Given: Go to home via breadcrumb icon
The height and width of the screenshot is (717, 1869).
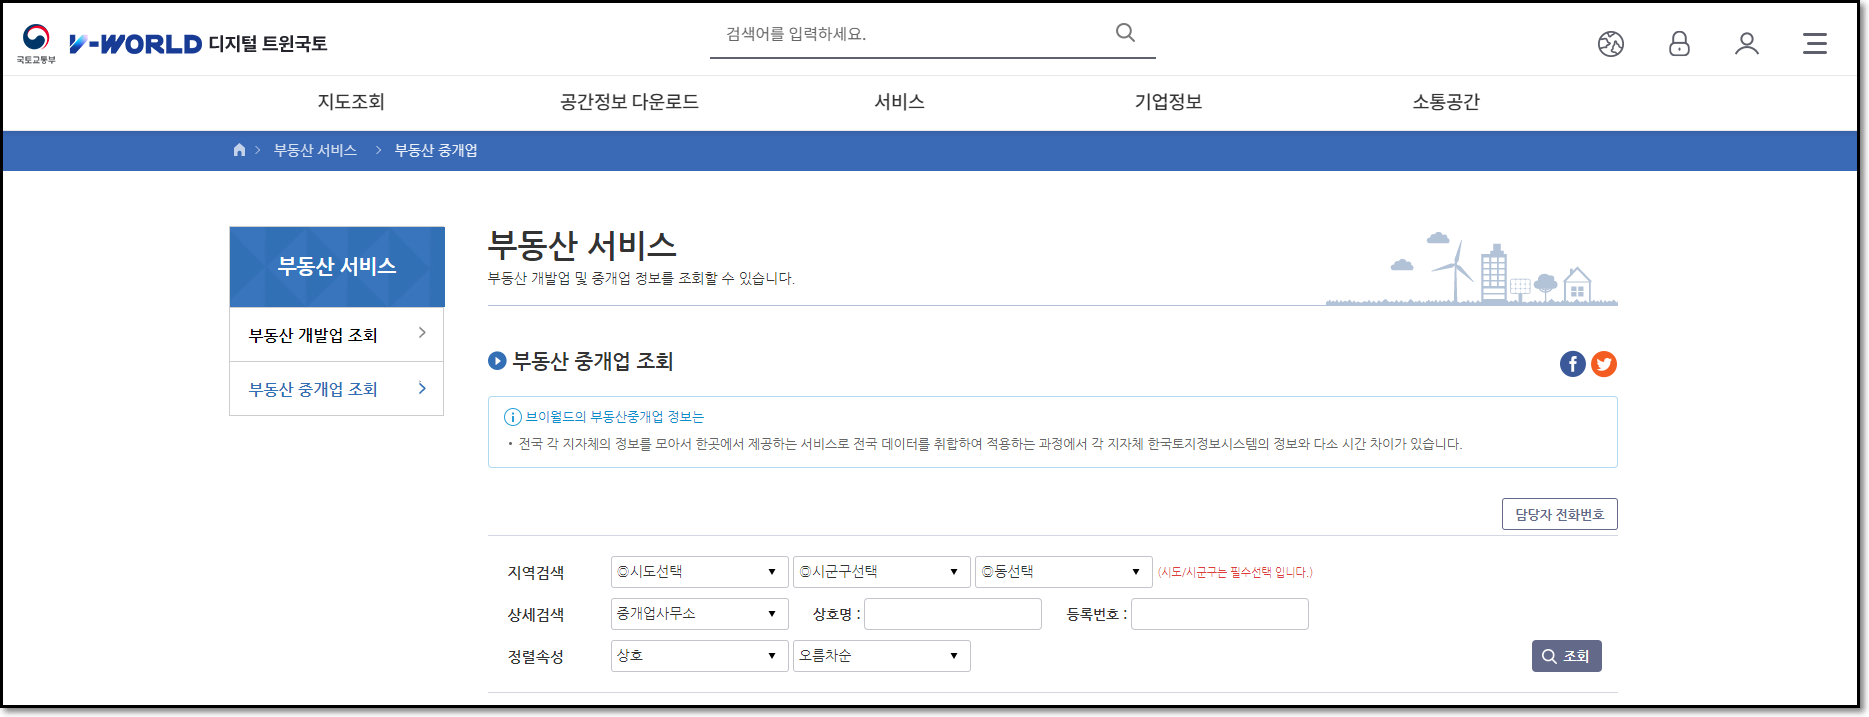Looking at the screenshot, I should pos(239,150).
